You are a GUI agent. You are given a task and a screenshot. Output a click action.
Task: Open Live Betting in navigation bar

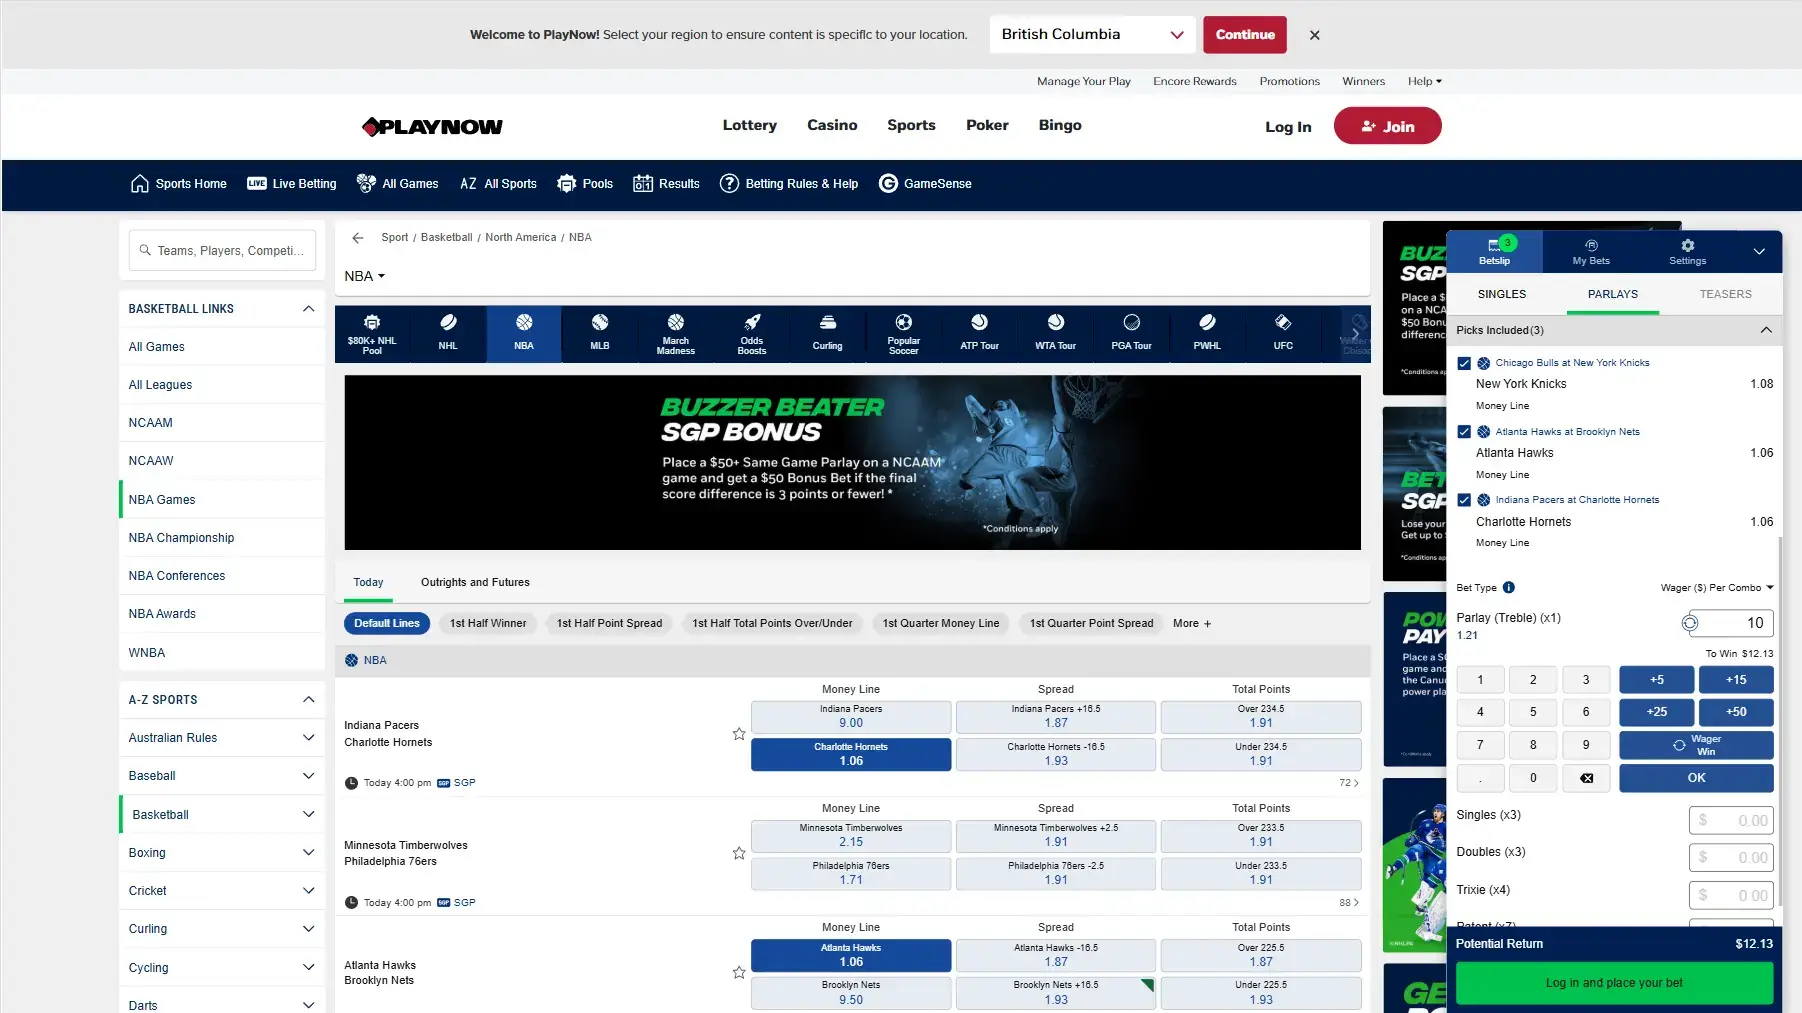pyautogui.click(x=292, y=184)
